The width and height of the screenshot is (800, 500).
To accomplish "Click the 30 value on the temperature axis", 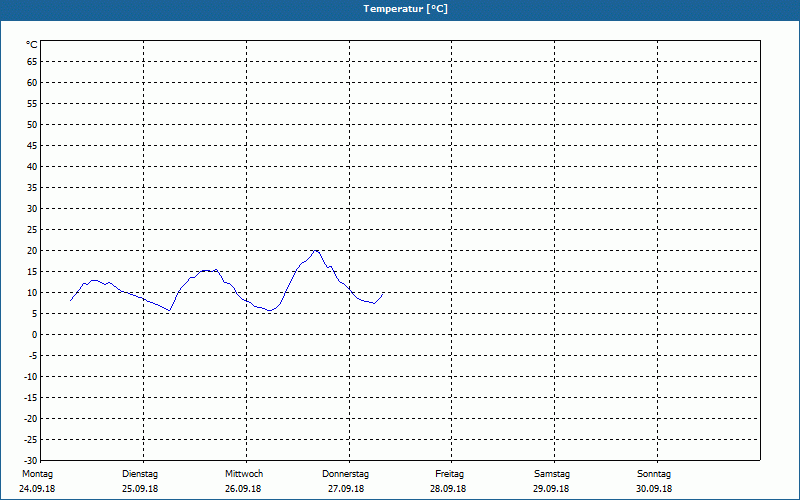I will (x=32, y=209).
